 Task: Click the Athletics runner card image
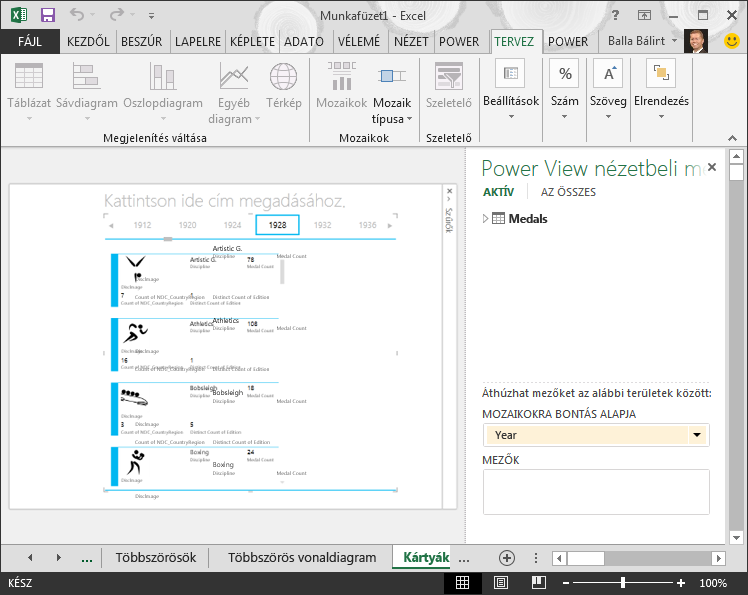(135, 334)
